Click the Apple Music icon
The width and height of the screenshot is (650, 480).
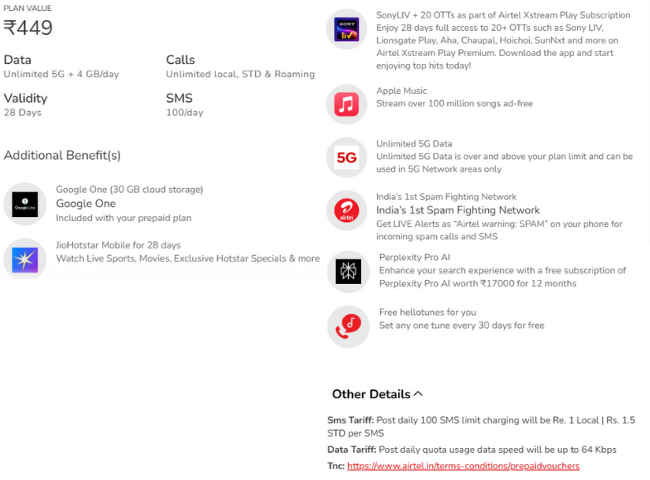coord(347,104)
